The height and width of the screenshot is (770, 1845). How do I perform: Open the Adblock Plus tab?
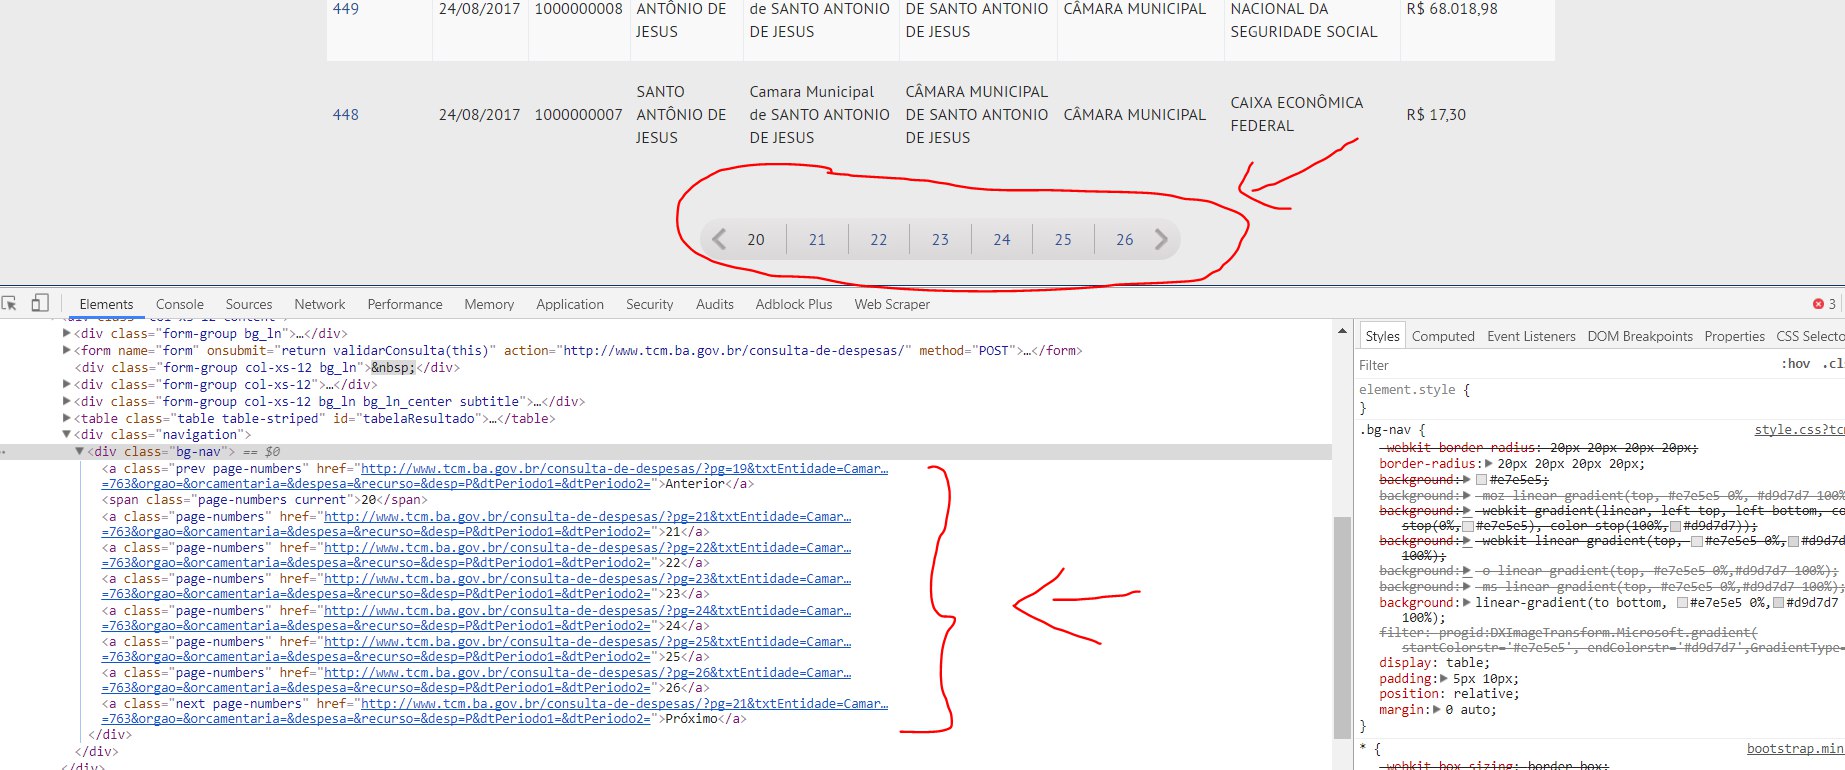coord(794,304)
